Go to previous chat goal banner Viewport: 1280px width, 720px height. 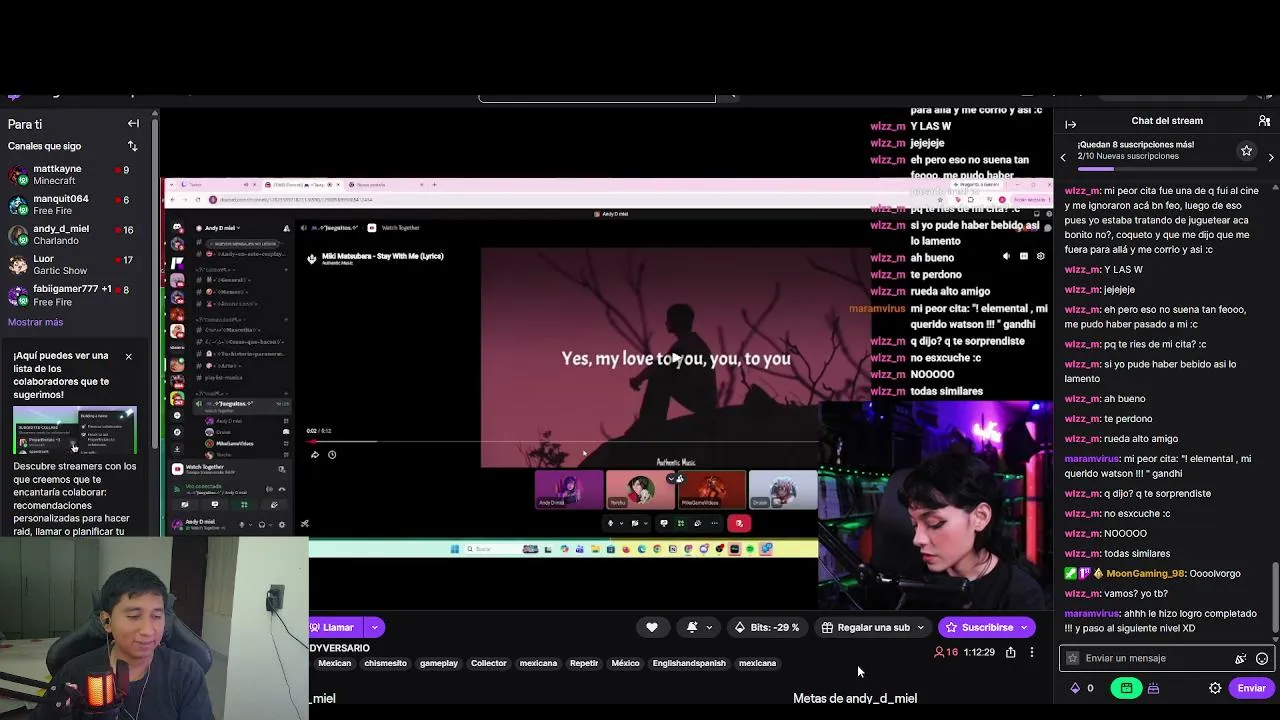point(1063,157)
